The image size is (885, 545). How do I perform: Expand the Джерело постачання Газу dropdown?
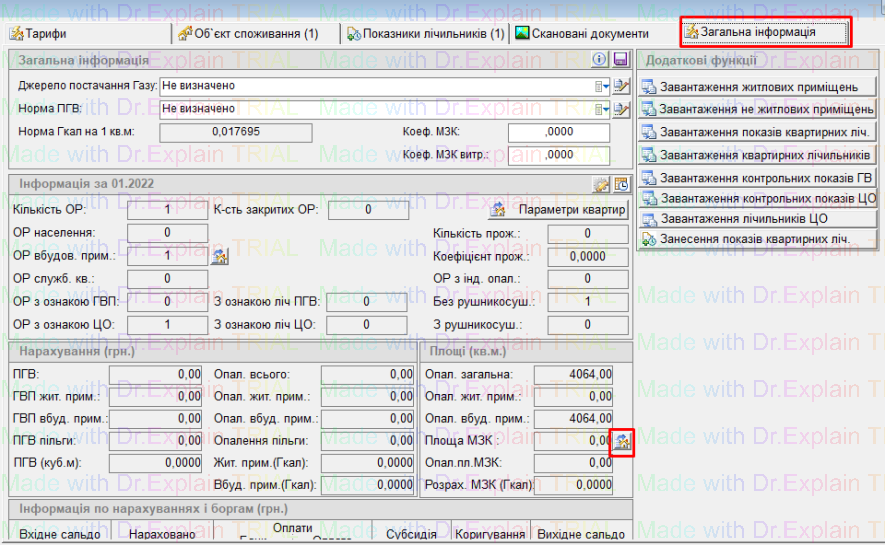pyautogui.click(x=602, y=86)
